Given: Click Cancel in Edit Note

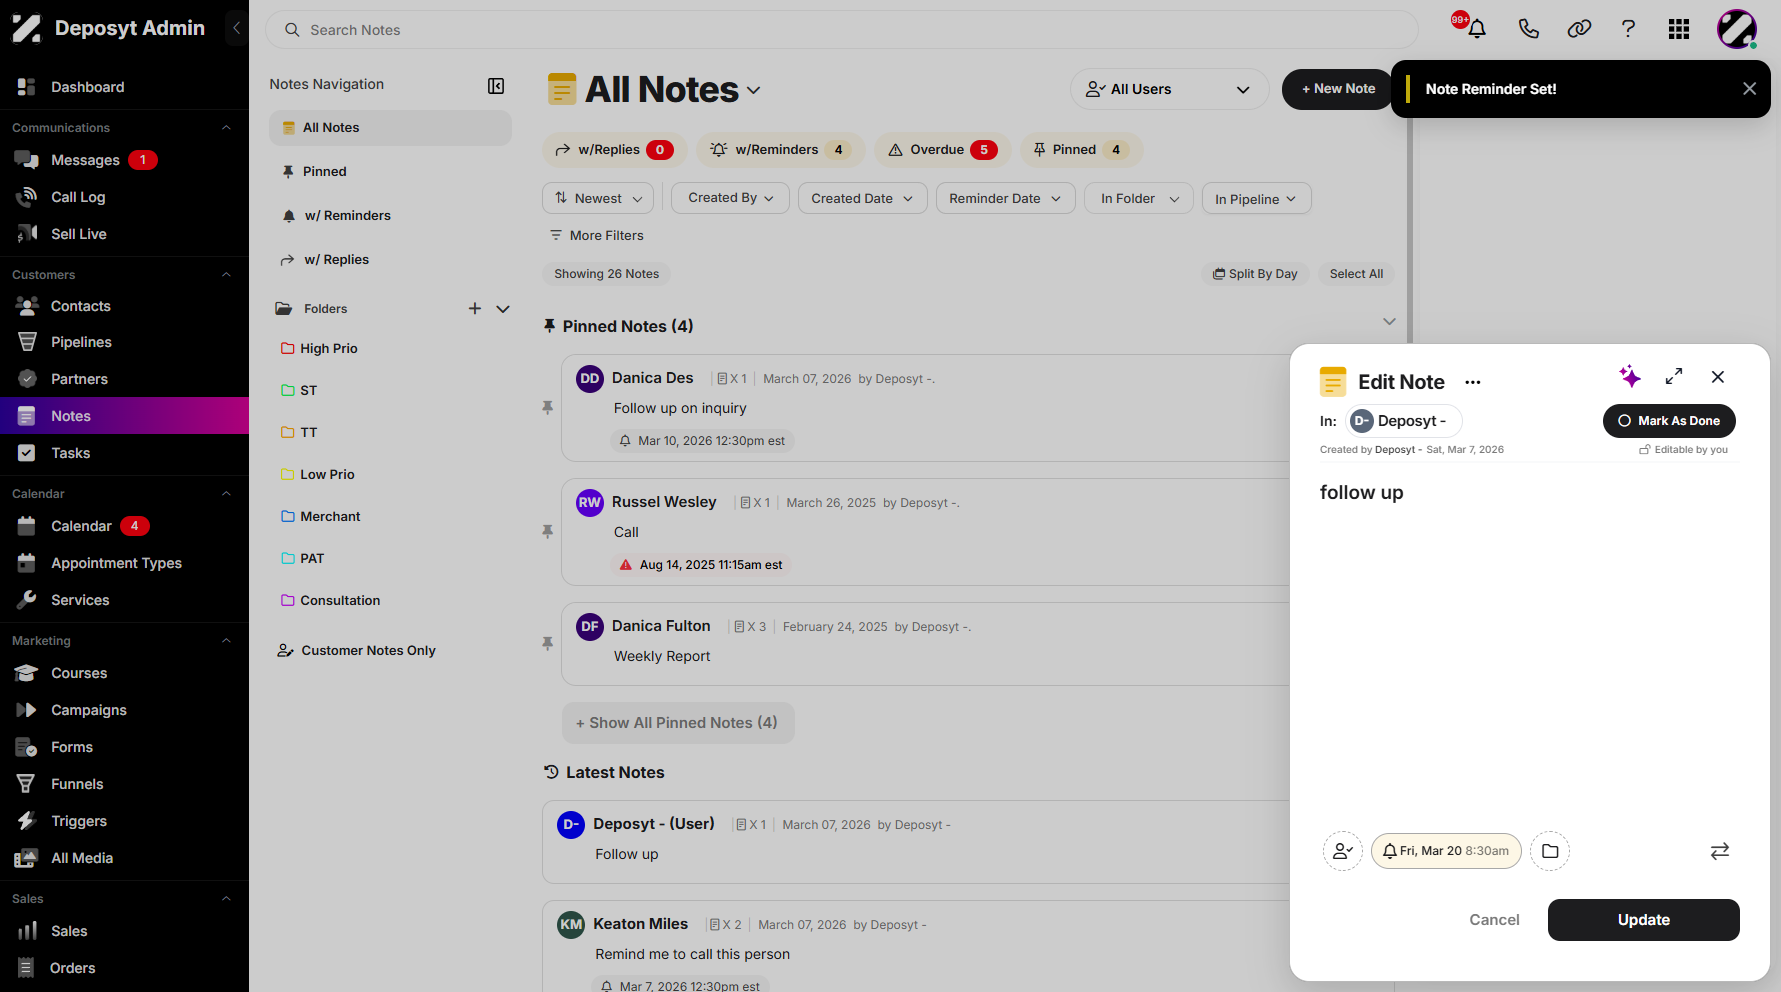Looking at the screenshot, I should [1494, 920].
